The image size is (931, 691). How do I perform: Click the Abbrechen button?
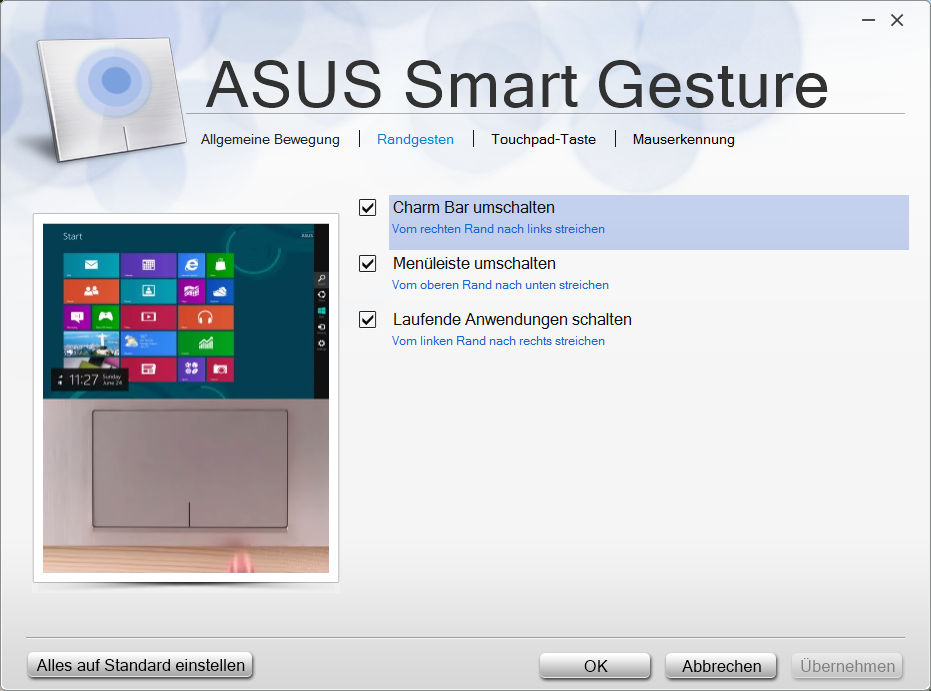tap(721, 666)
